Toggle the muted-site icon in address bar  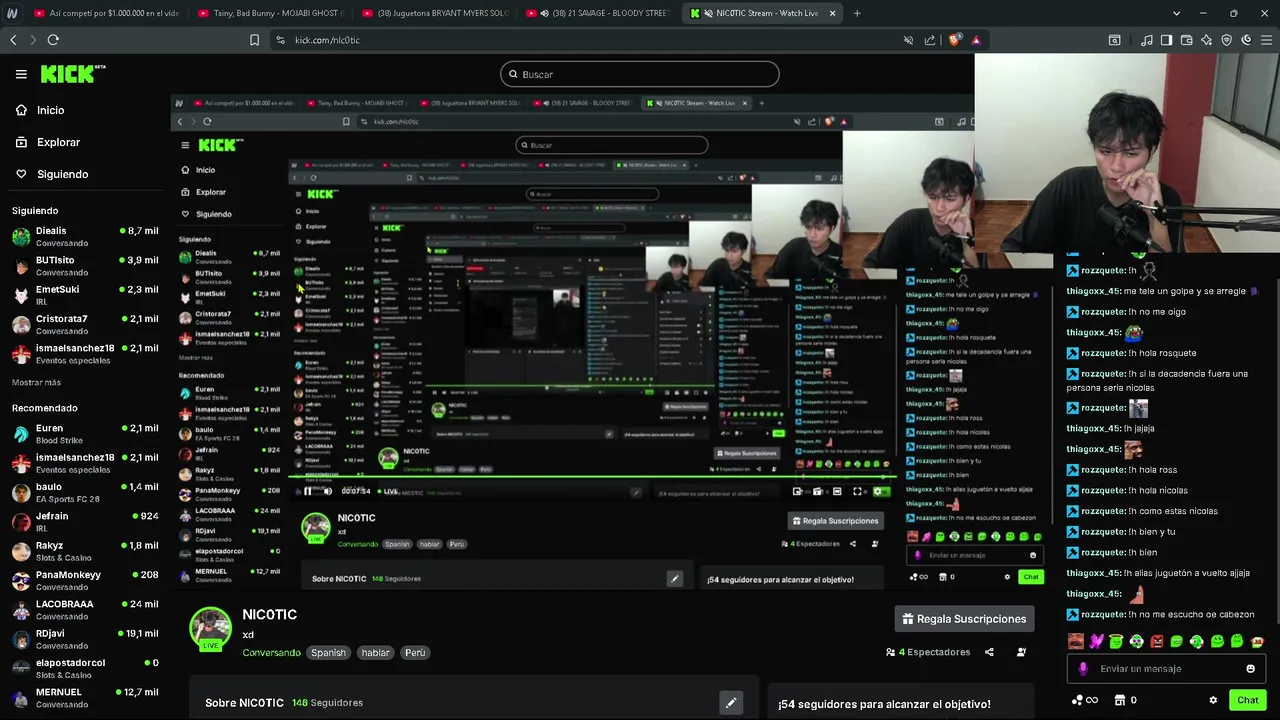click(x=908, y=40)
